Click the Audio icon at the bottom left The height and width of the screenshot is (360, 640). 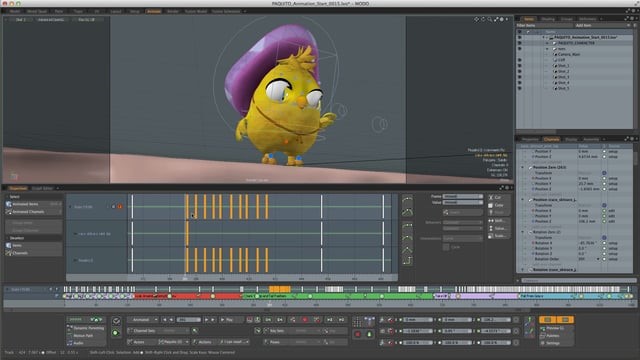(x=69, y=343)
